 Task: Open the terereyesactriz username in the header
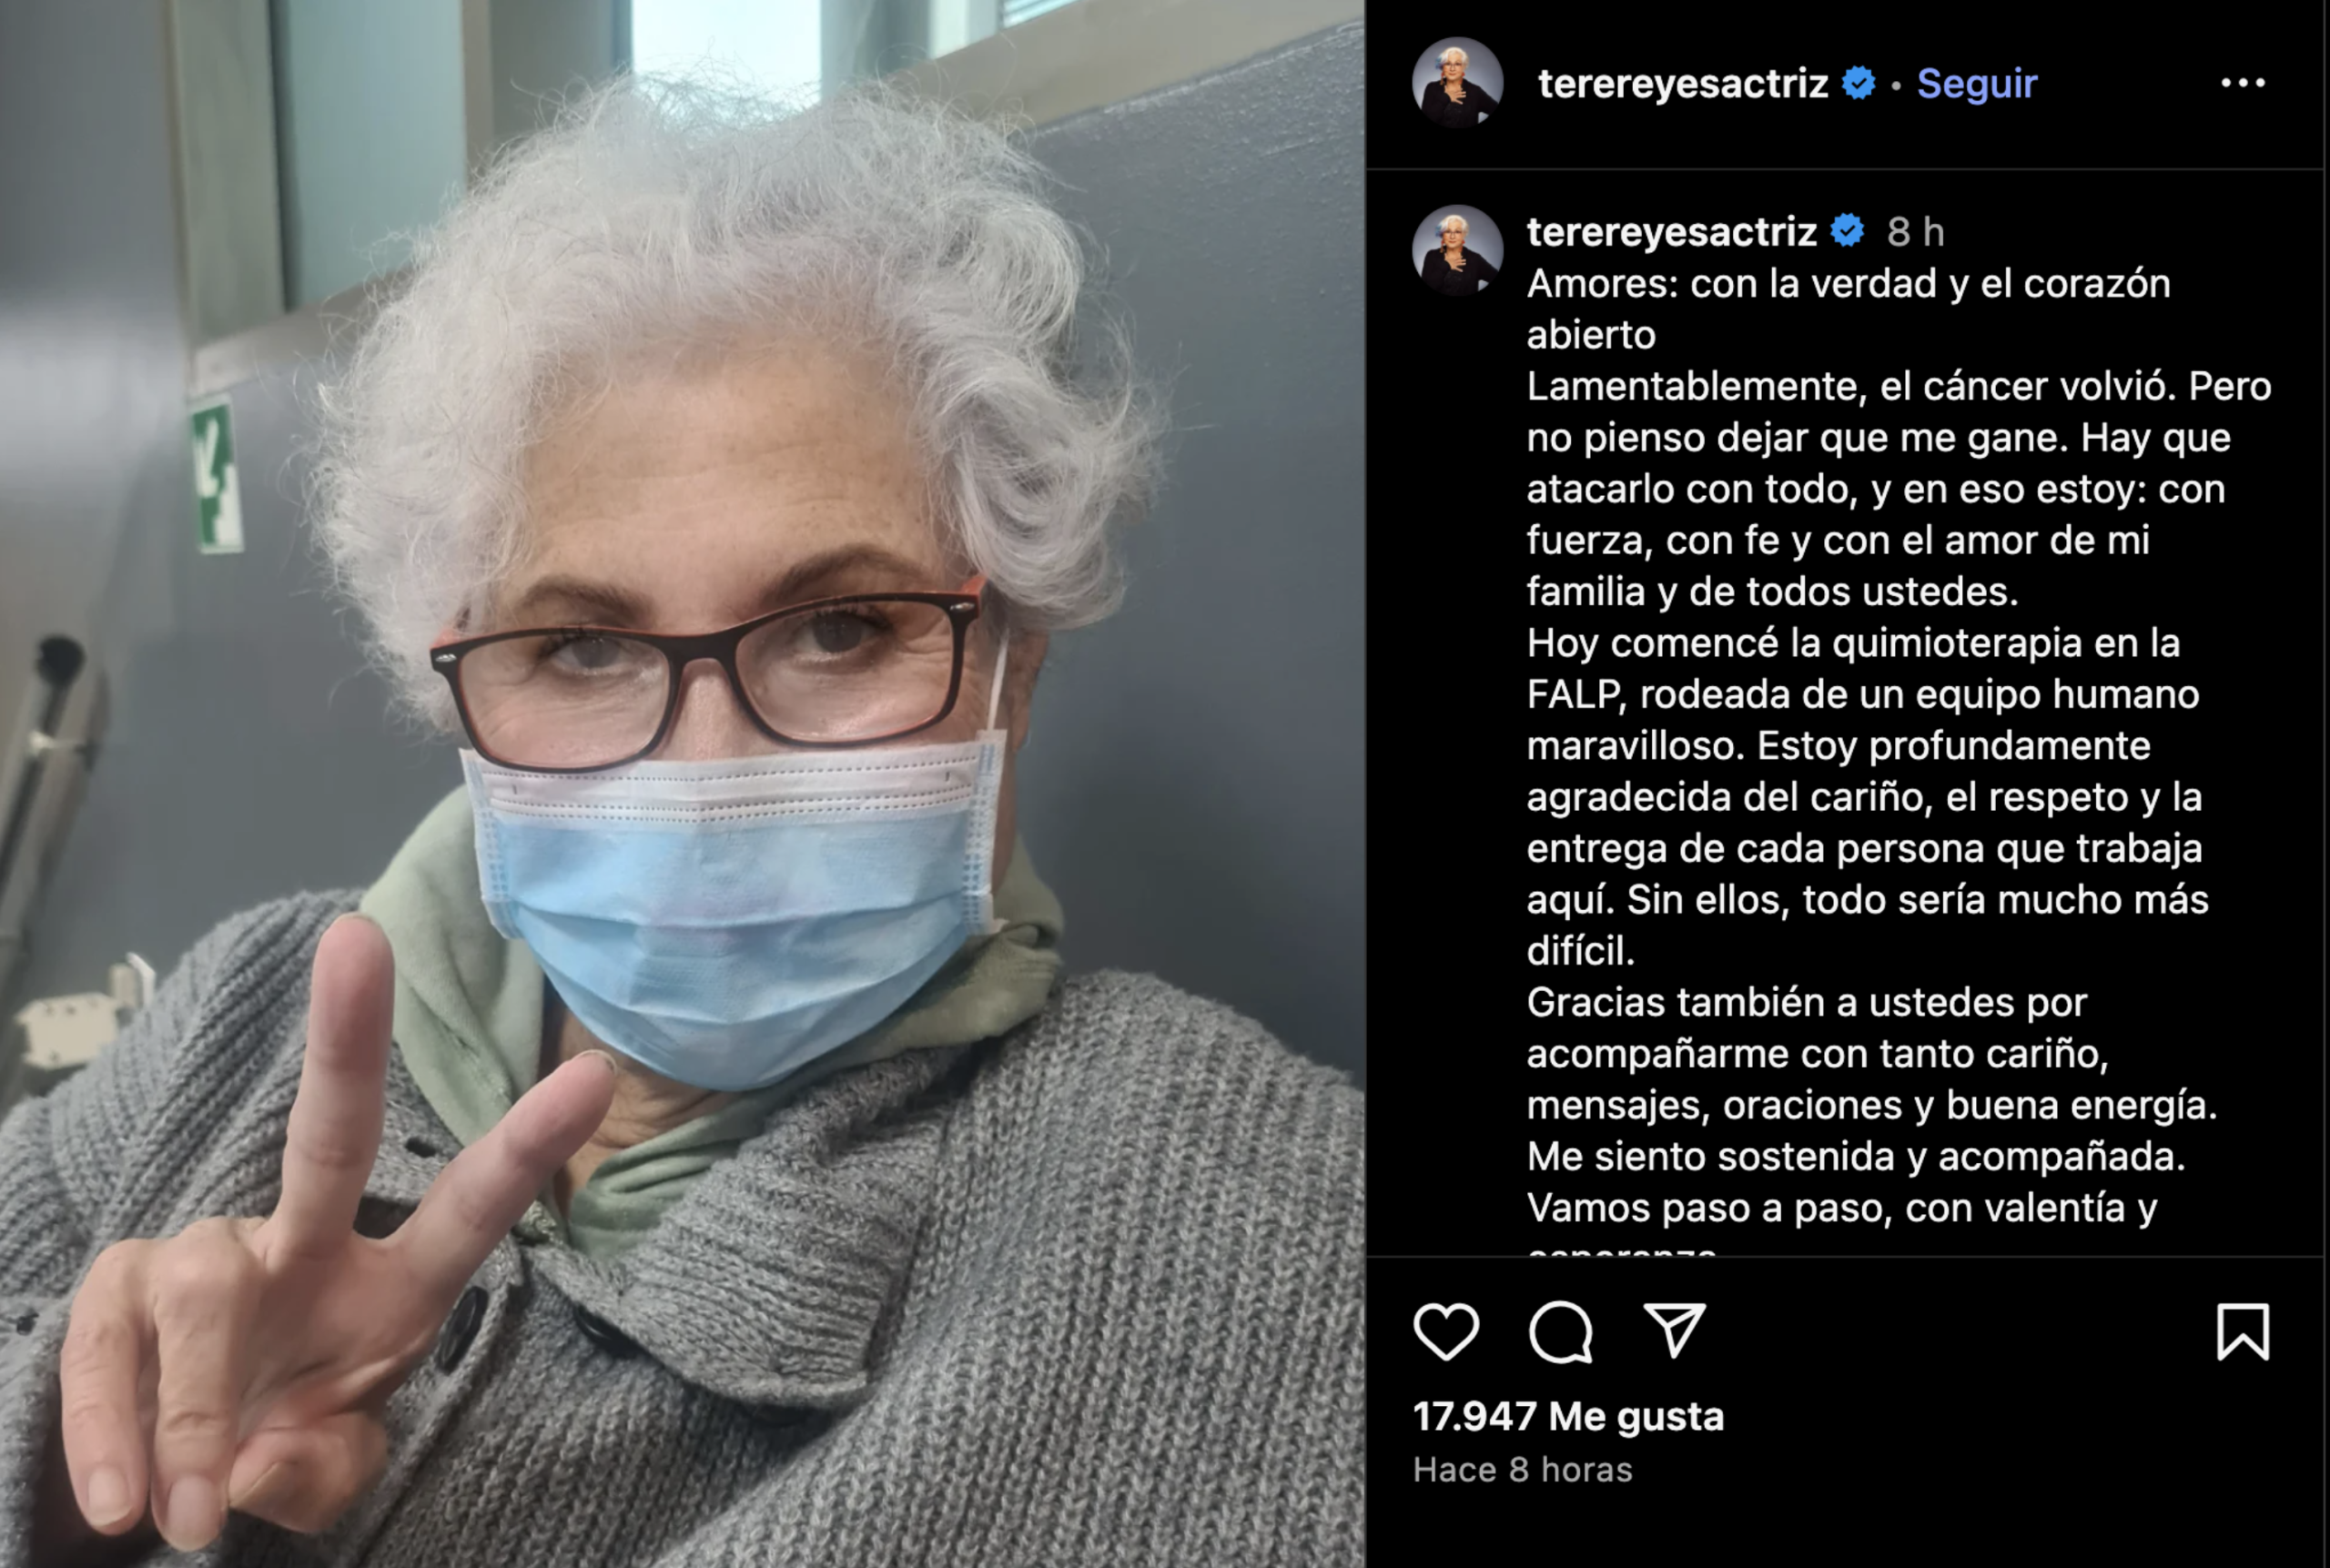(x=1683, y=83)
